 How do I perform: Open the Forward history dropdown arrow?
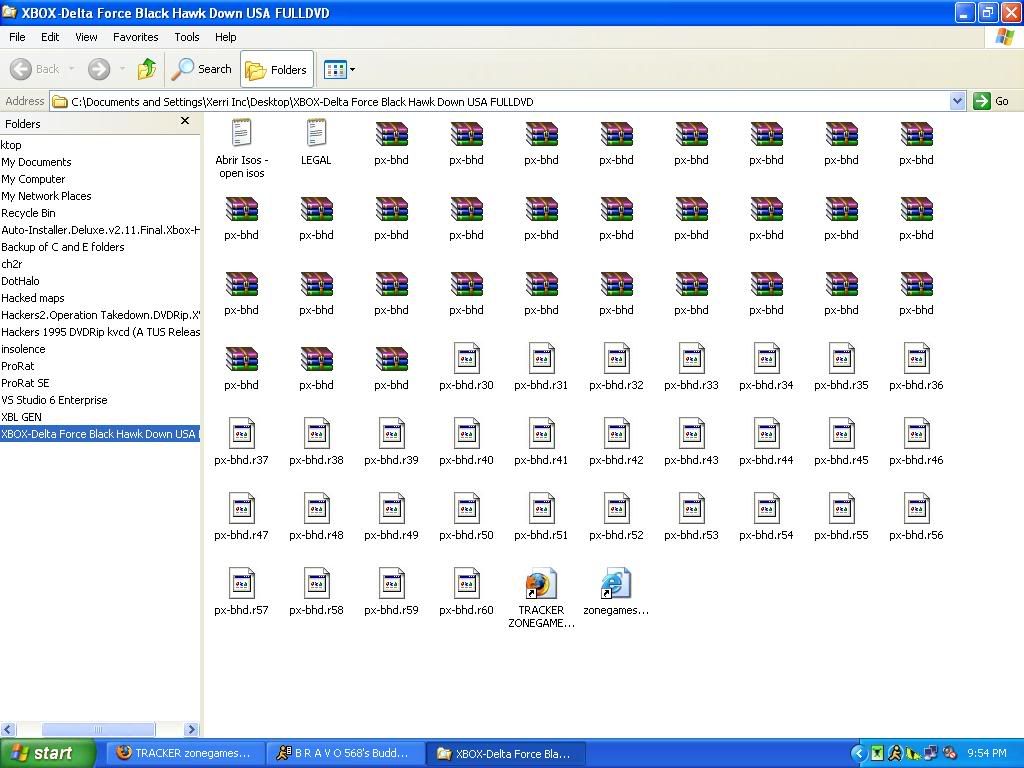click(122, 69)
